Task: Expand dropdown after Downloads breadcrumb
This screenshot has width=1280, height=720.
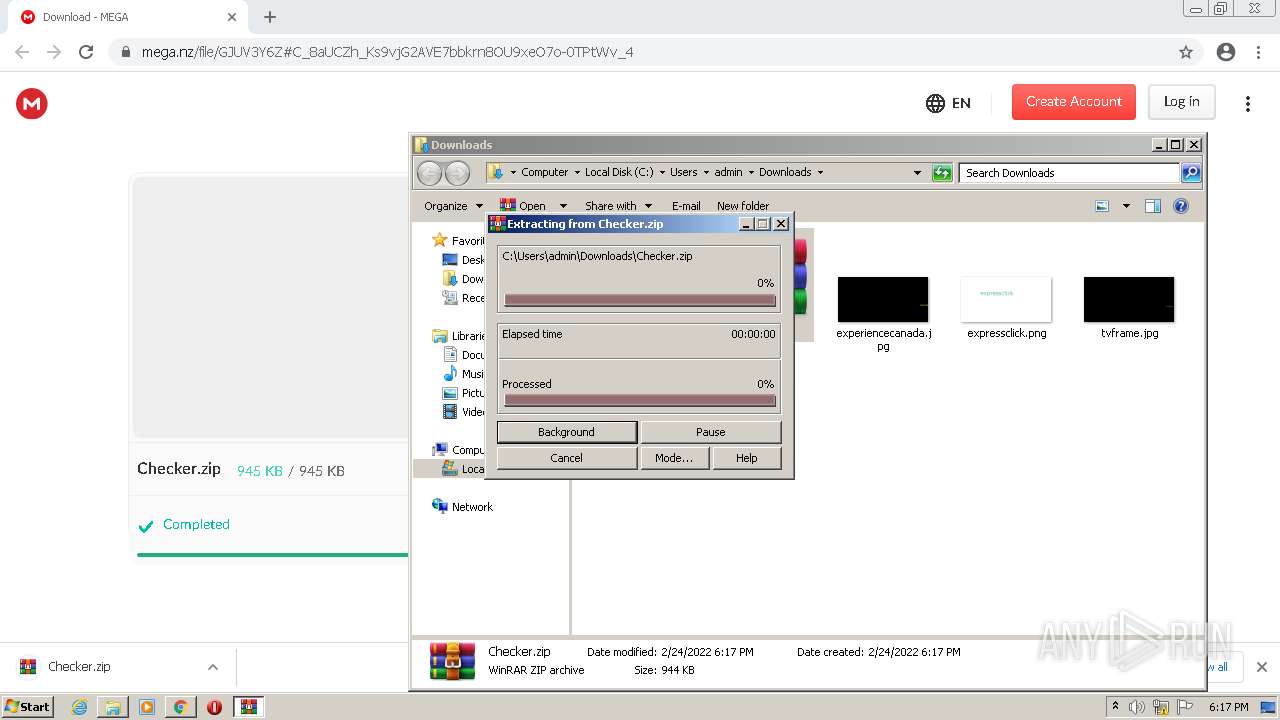Action: point(821,172)
